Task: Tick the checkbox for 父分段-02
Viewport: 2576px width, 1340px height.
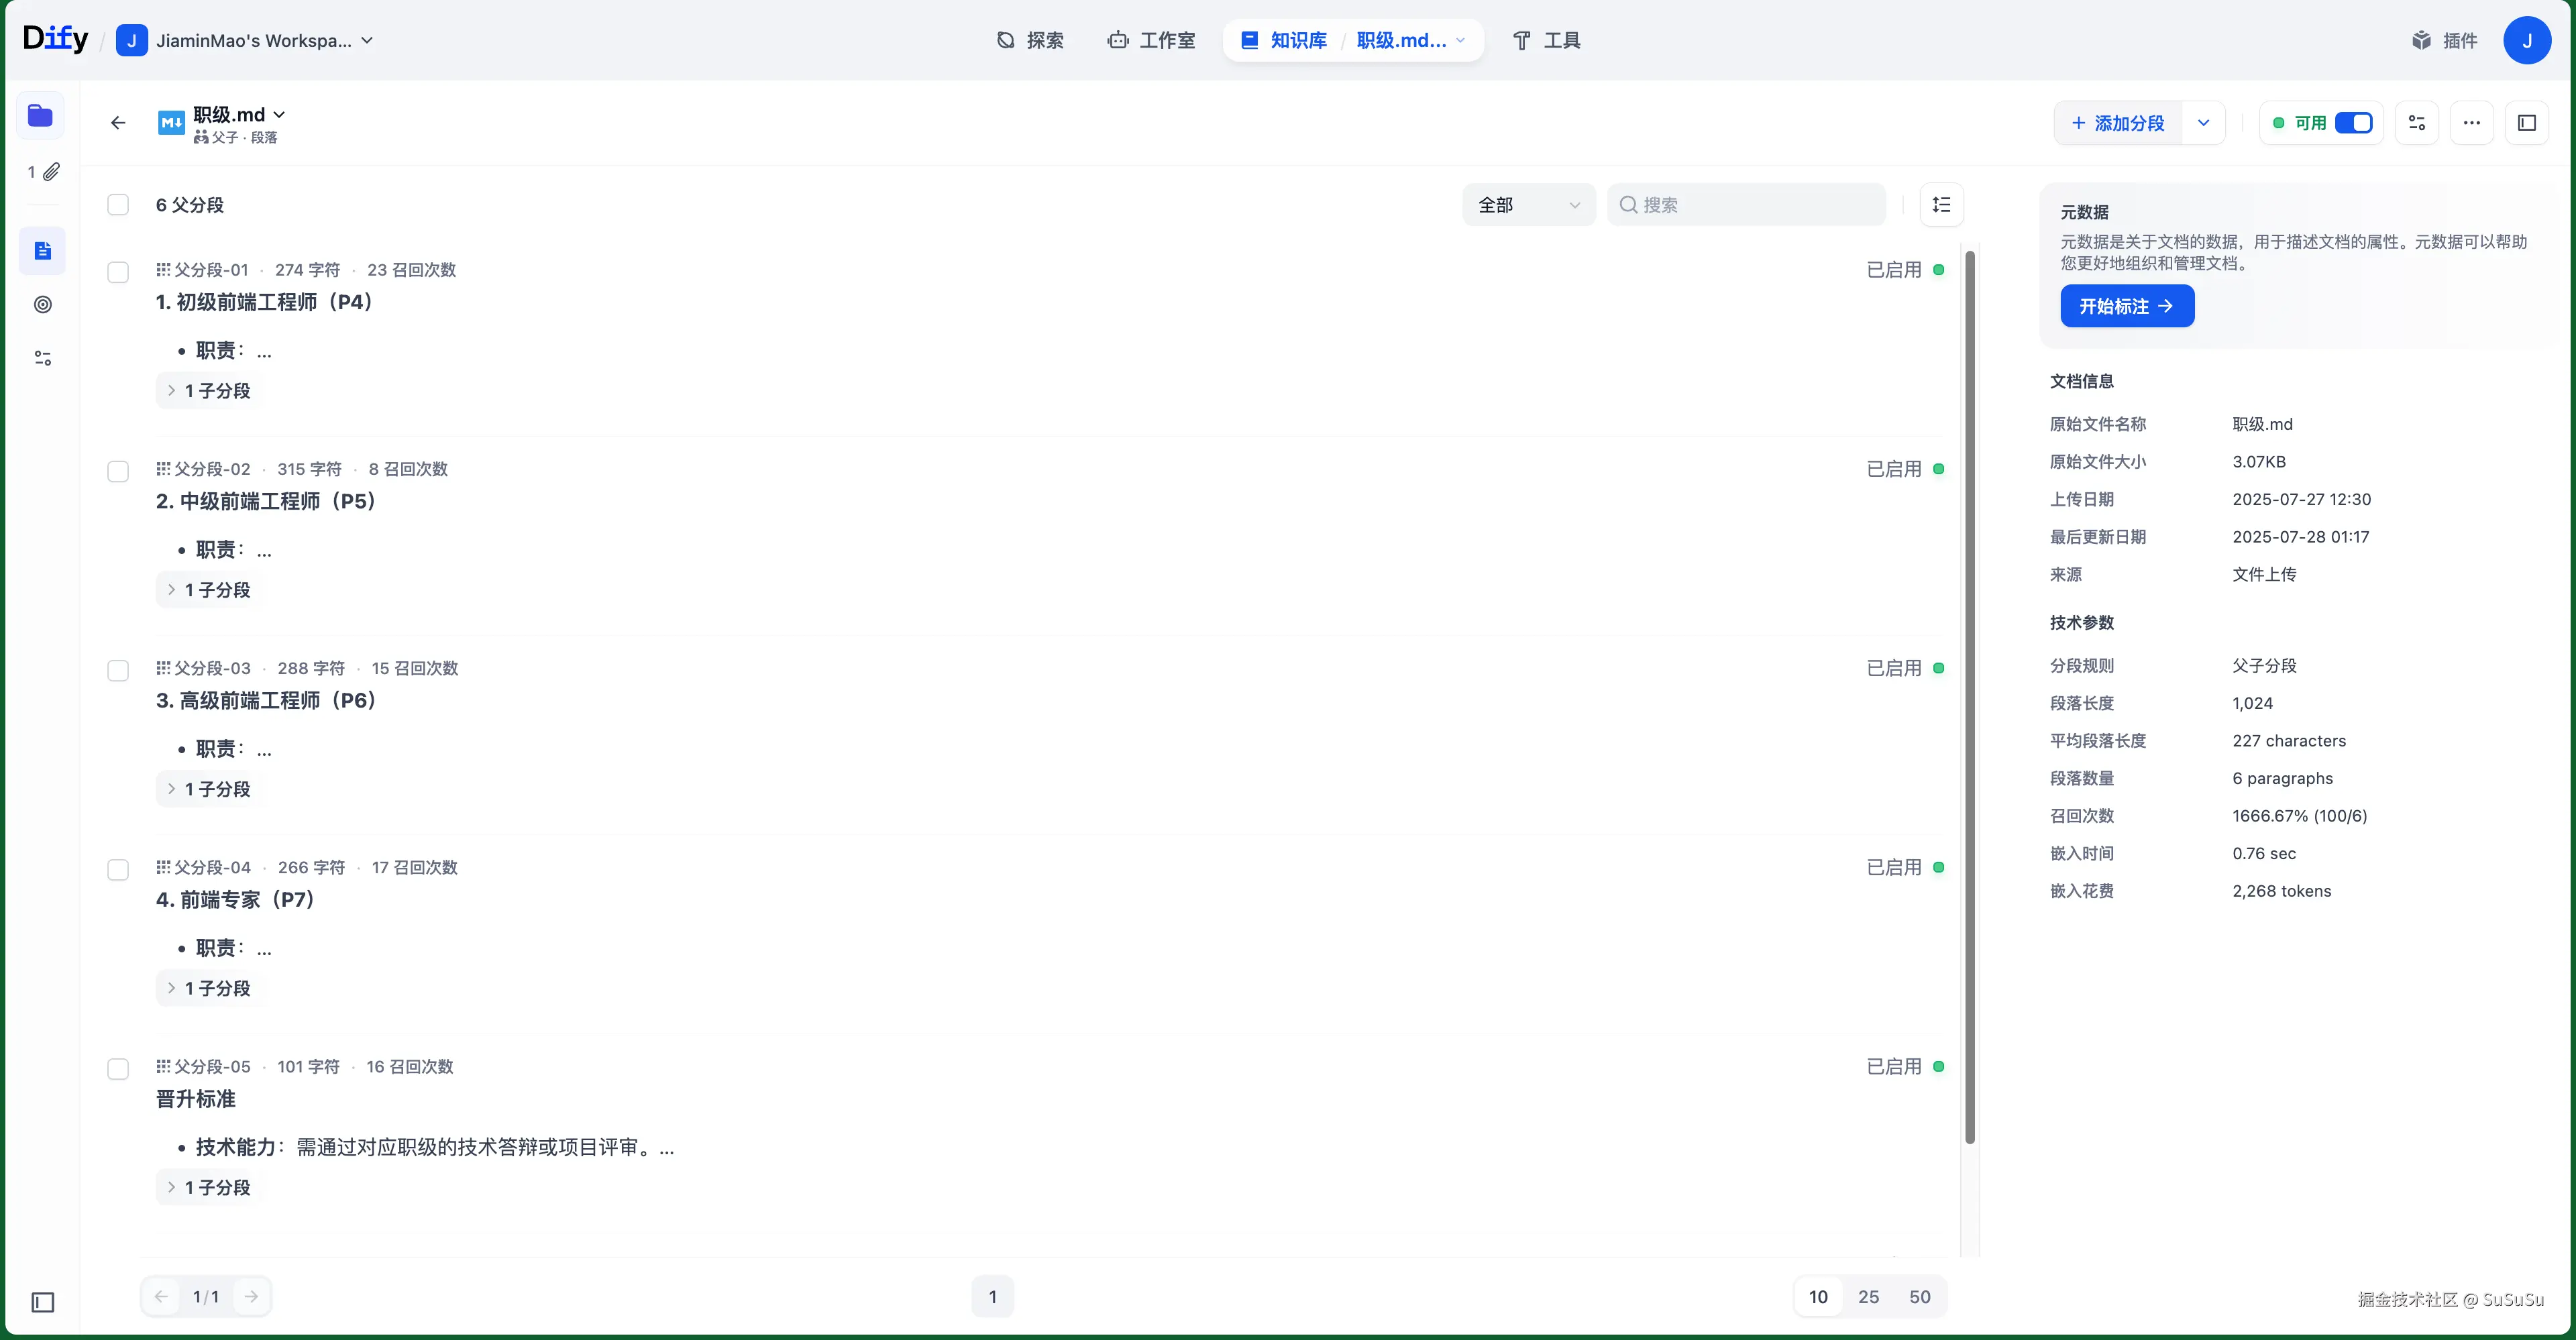Action: pos(118,471)
